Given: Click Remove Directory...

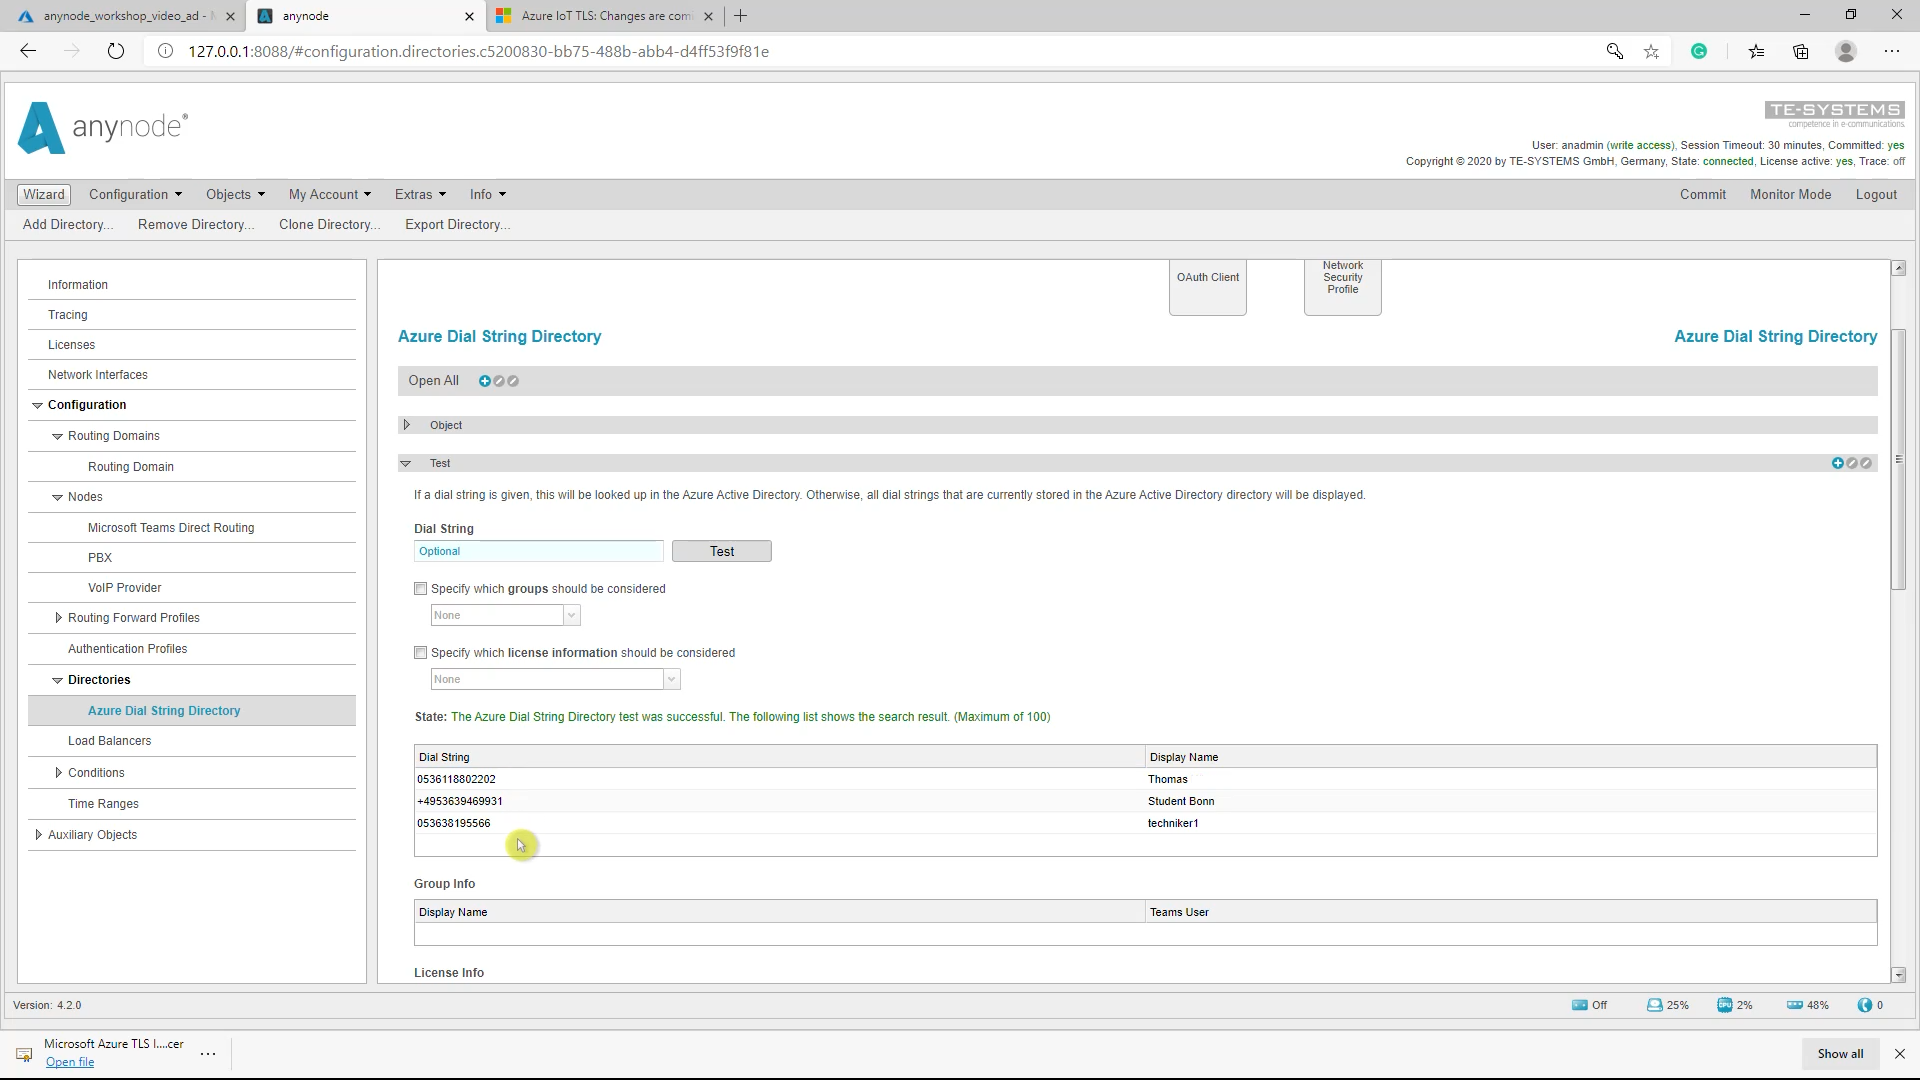Looking at the screenshot, I should click(196, 224).
